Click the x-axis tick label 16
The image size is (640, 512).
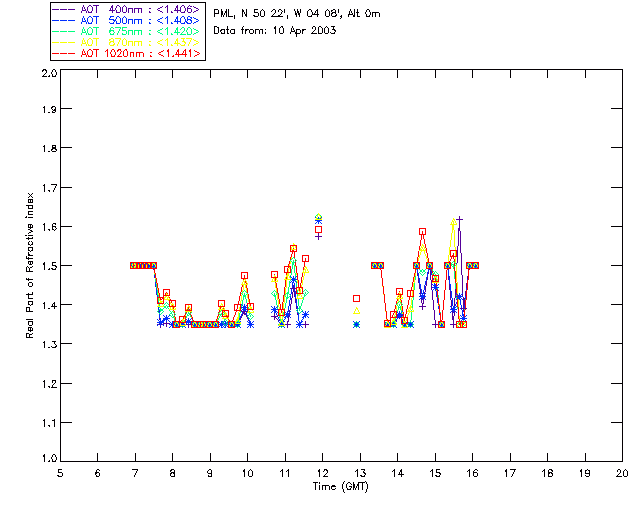pos(473,473)
